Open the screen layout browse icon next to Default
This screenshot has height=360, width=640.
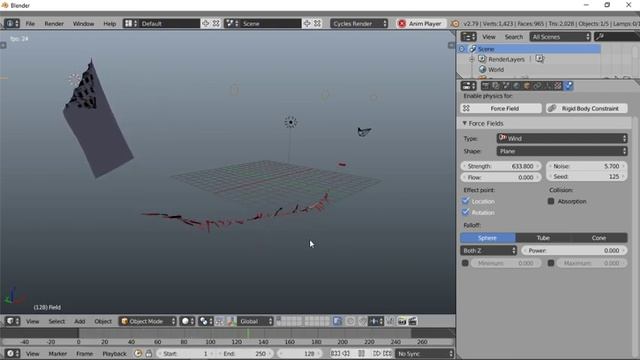131,23
